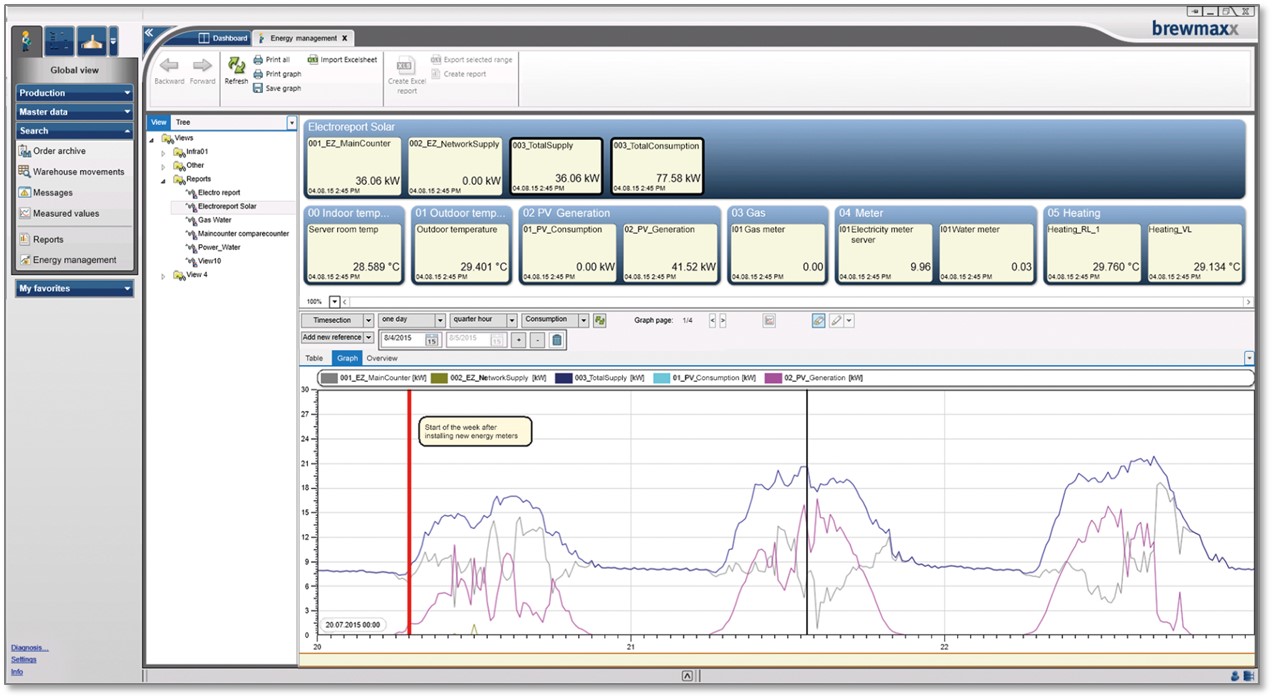
Task: Collapse the sidebar with the double-chevron icon
Action: [149, 33]
